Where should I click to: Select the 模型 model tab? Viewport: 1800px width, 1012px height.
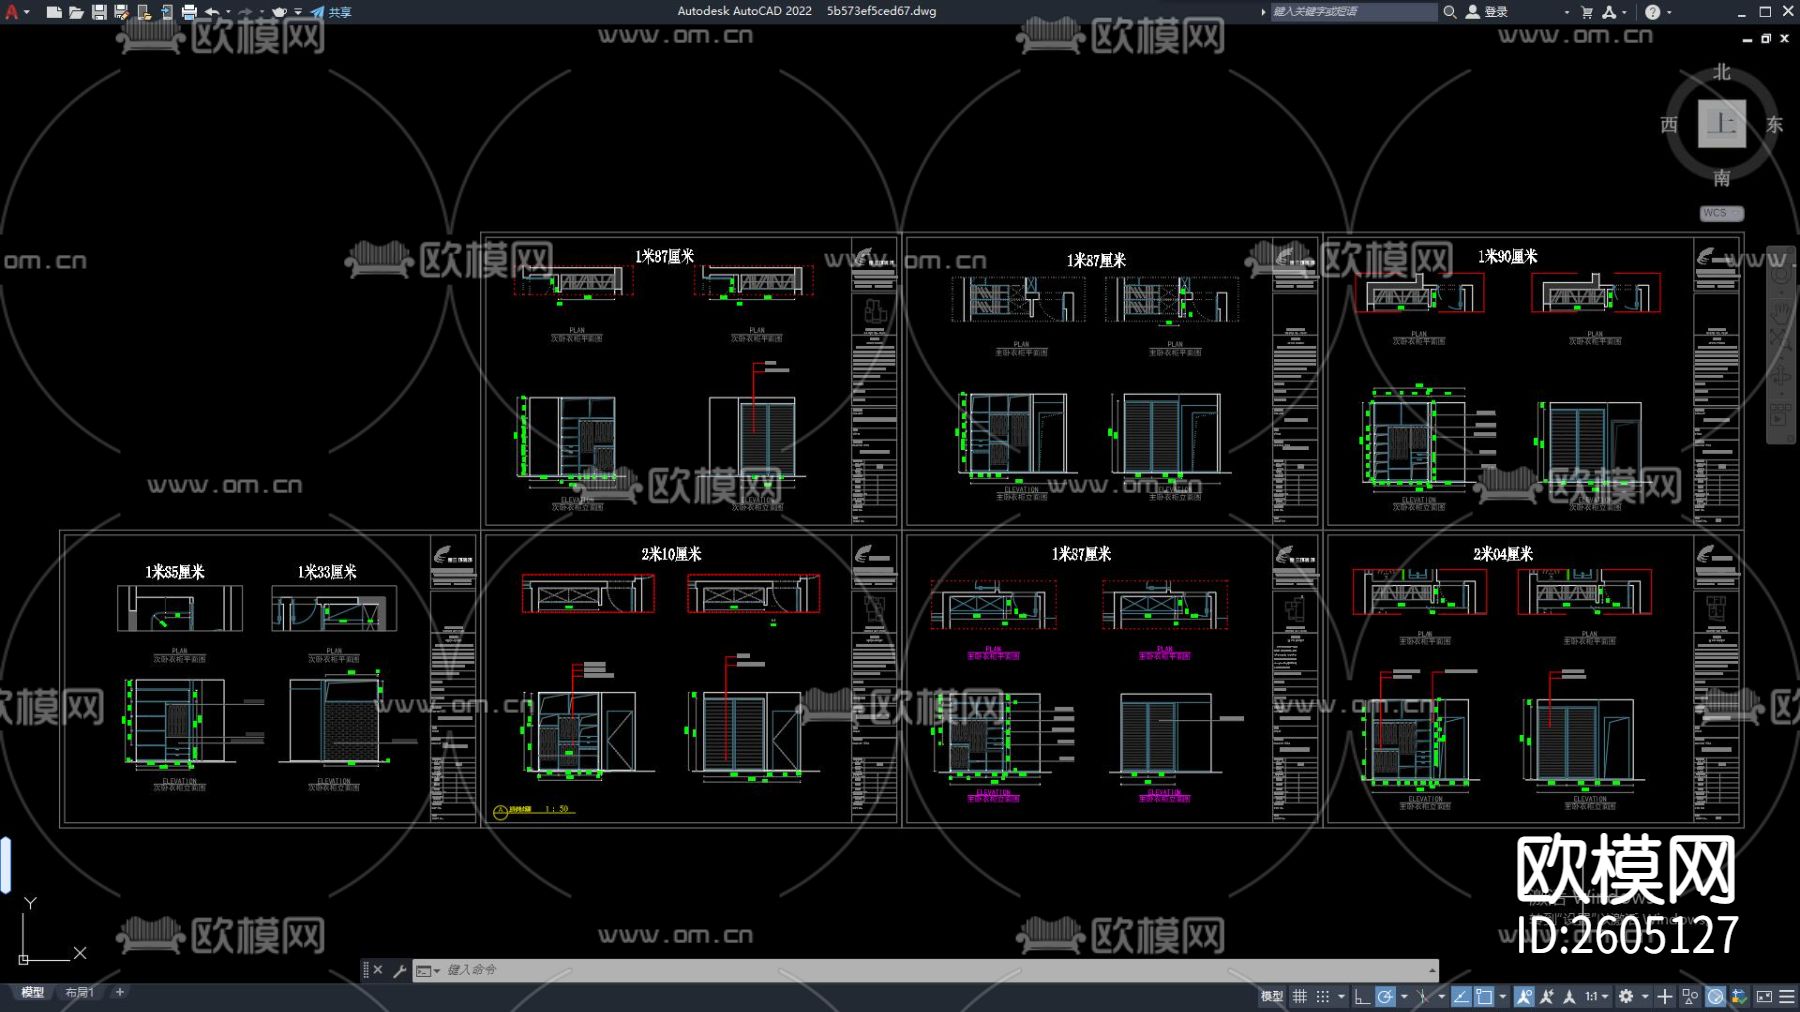[33, 992]
